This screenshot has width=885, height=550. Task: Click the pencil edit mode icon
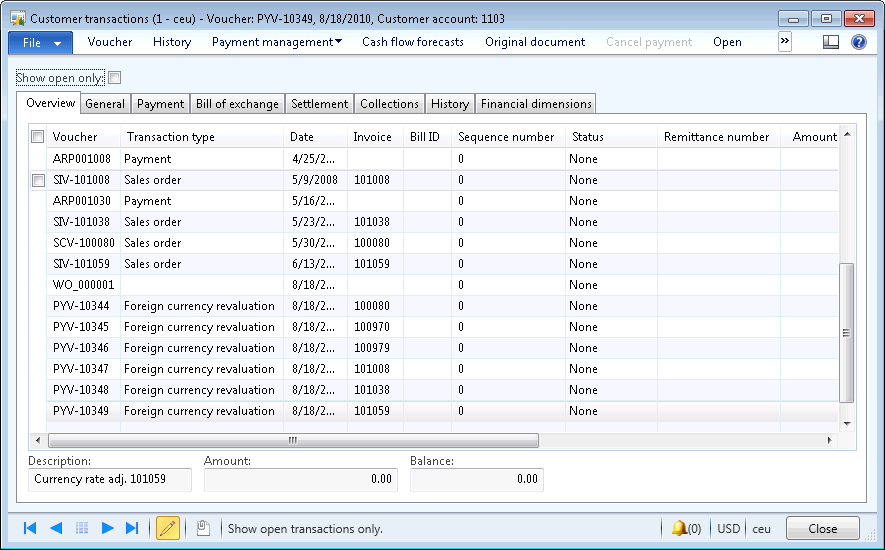pyautogui.click(x=168, y=528)
